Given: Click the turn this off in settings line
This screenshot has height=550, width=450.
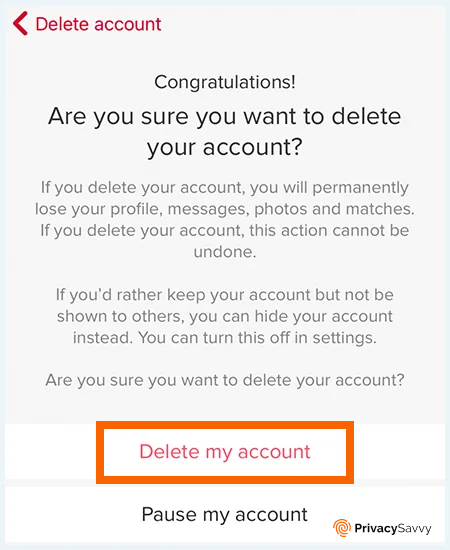Looking at the screenshot, I should (225, 338).
